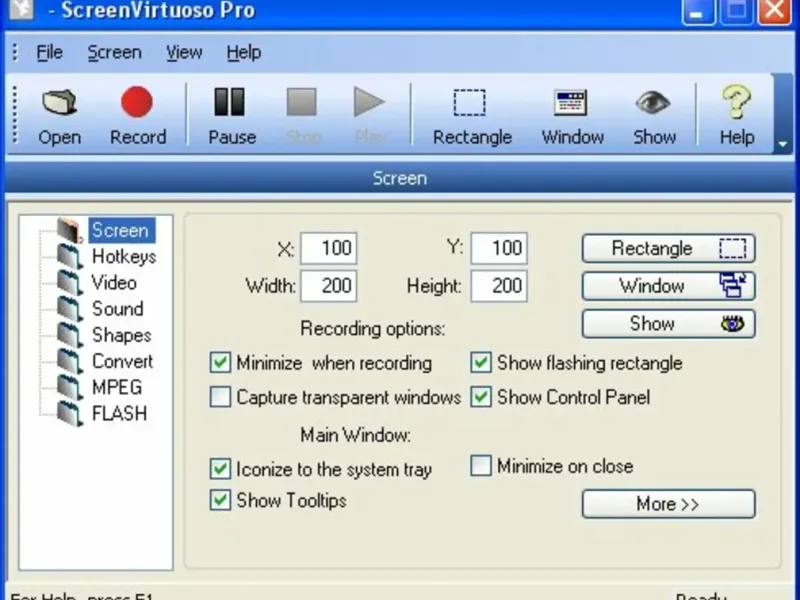Open the File menu
The image size is (800, 600).
tap(49, 52)
